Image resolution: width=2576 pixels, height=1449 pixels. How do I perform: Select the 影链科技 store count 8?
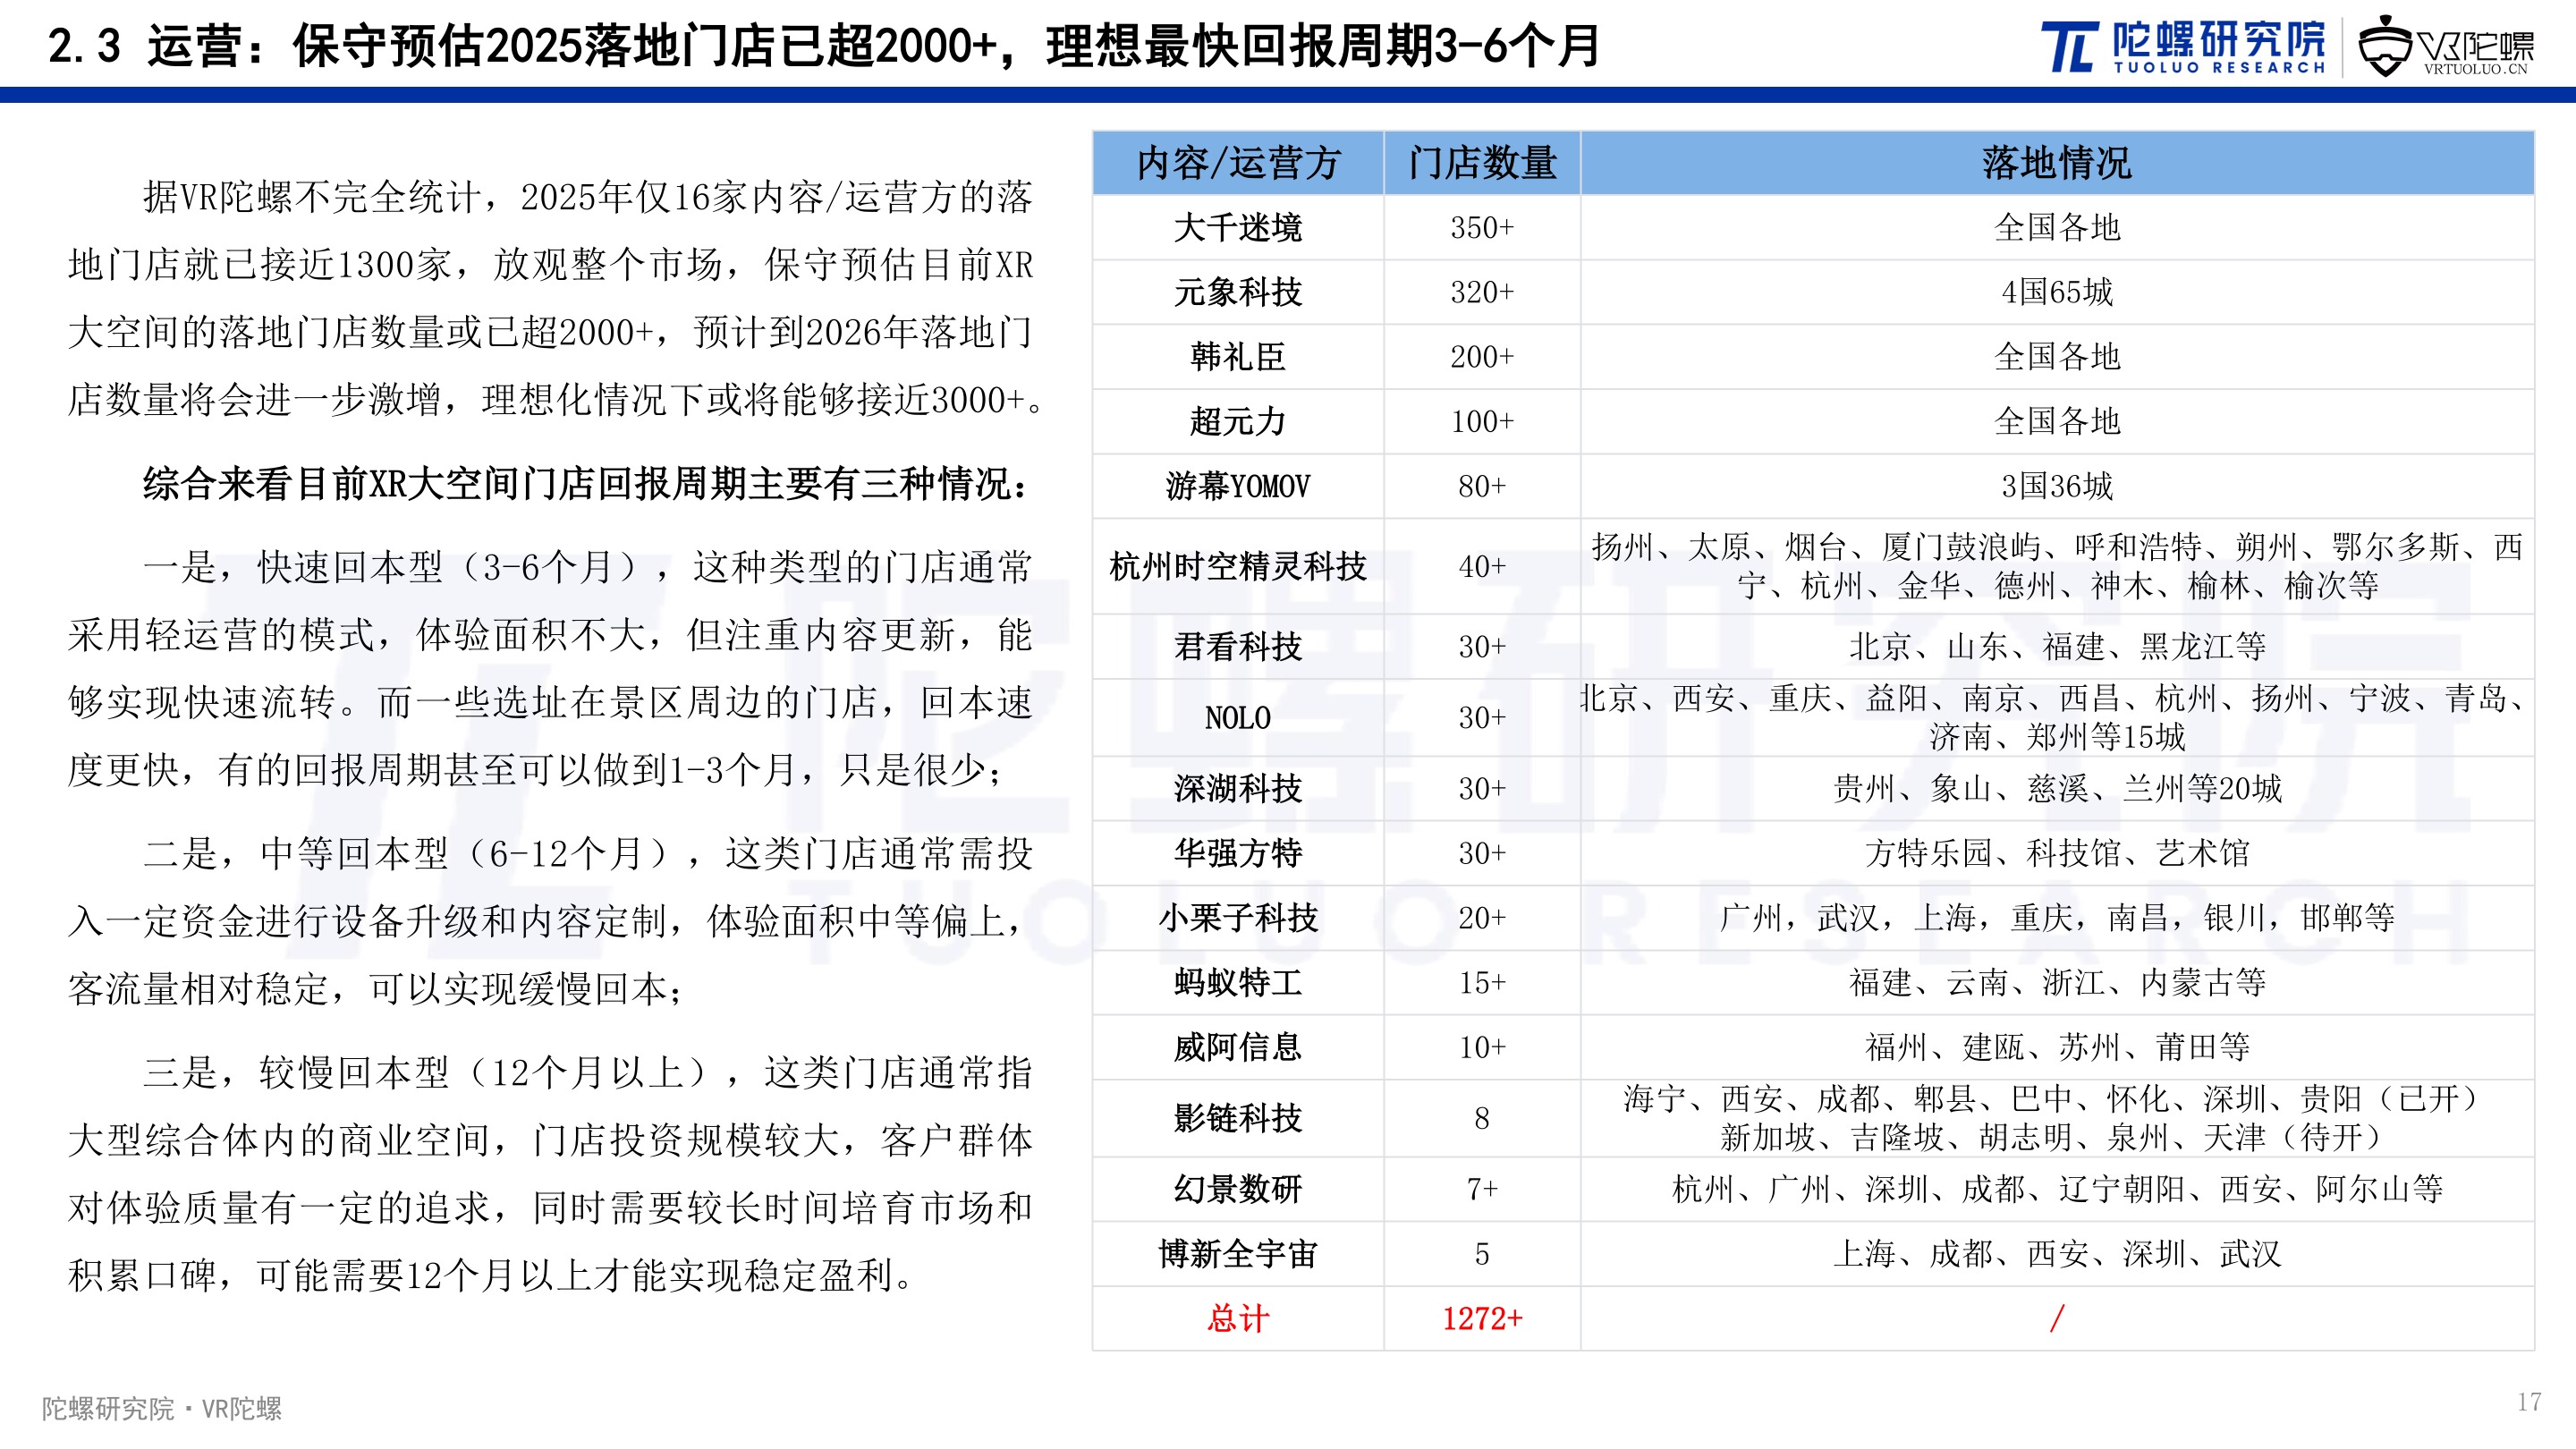coord(1481,1118)
